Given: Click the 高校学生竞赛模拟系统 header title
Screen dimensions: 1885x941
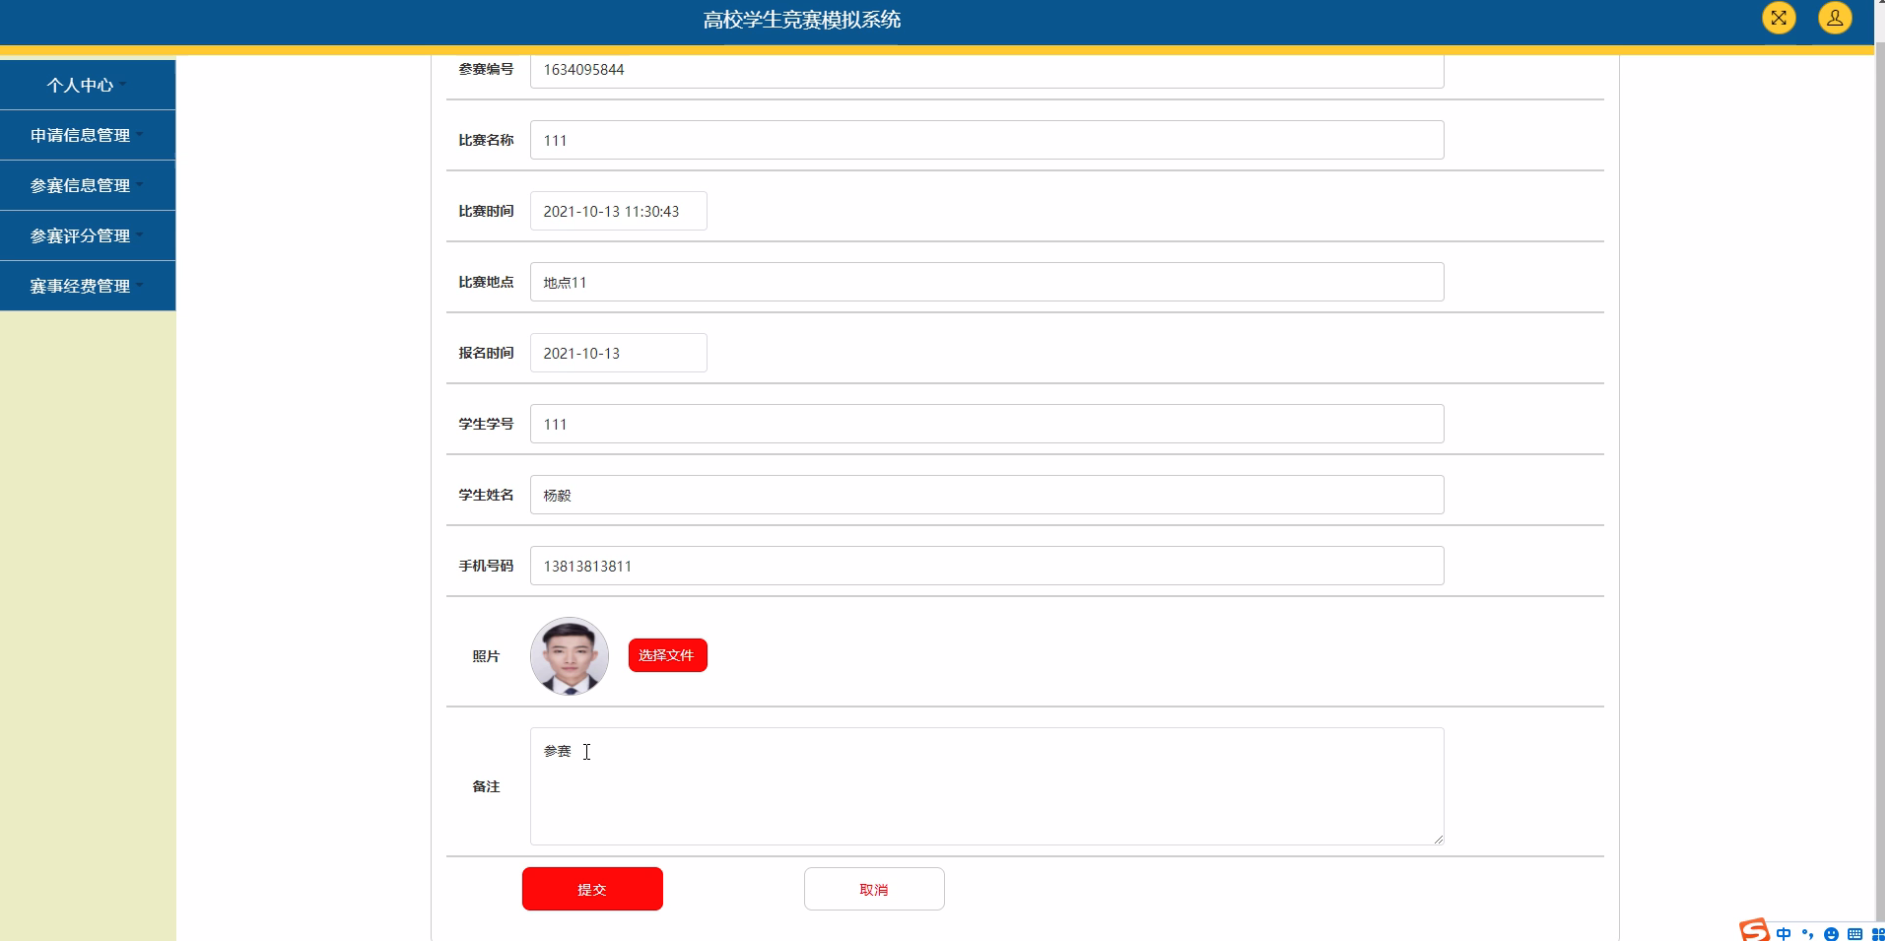Looking at the screenshot, I should pyautogui.click(x=802, y=20).
